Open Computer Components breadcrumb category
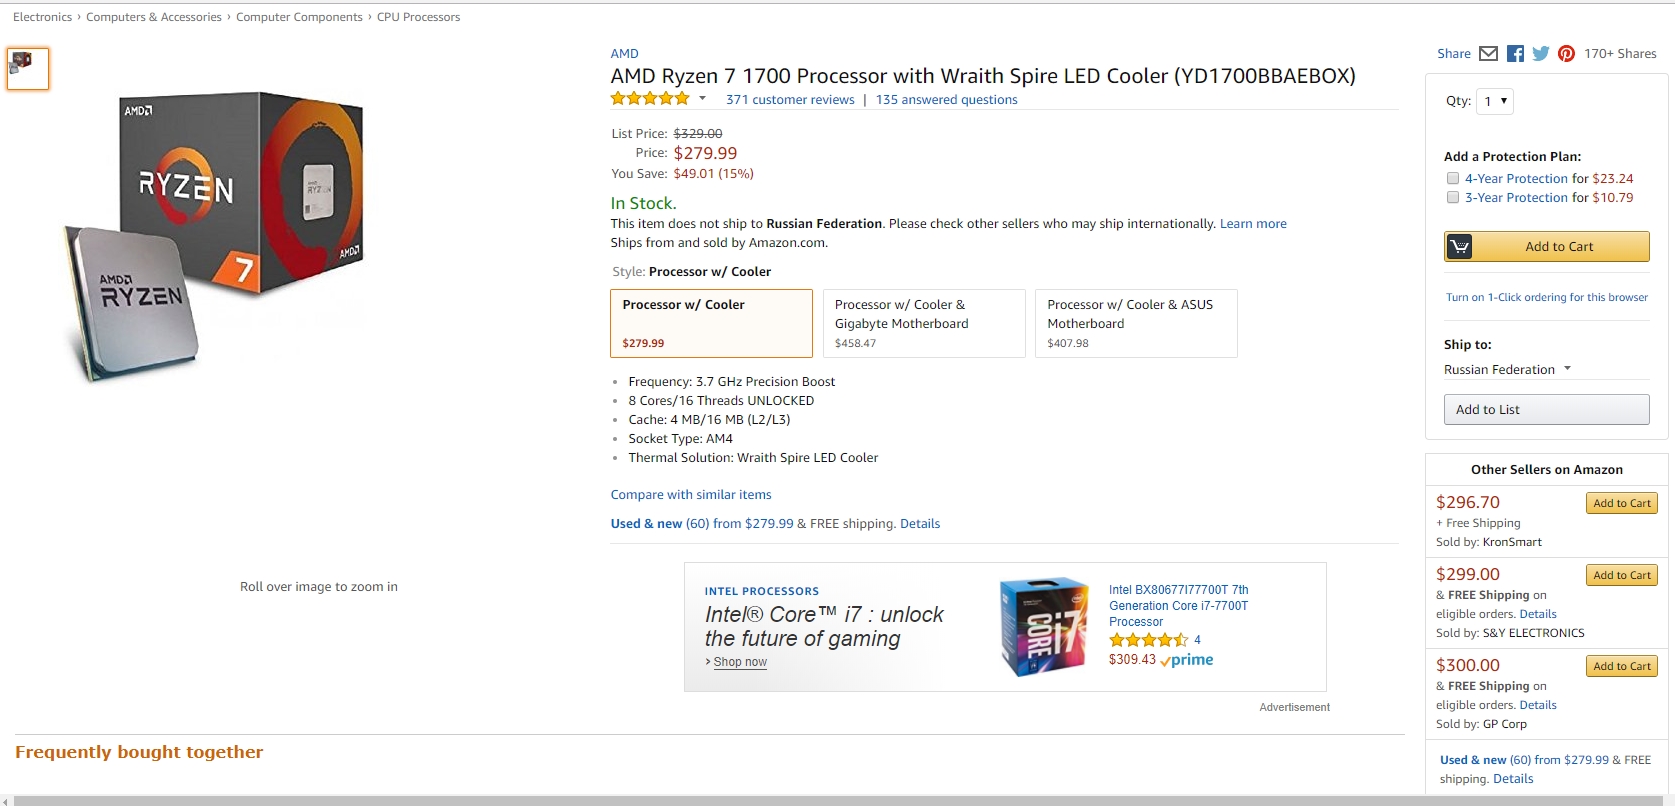Screen dimensions: 1675x806 pos(299,17)
